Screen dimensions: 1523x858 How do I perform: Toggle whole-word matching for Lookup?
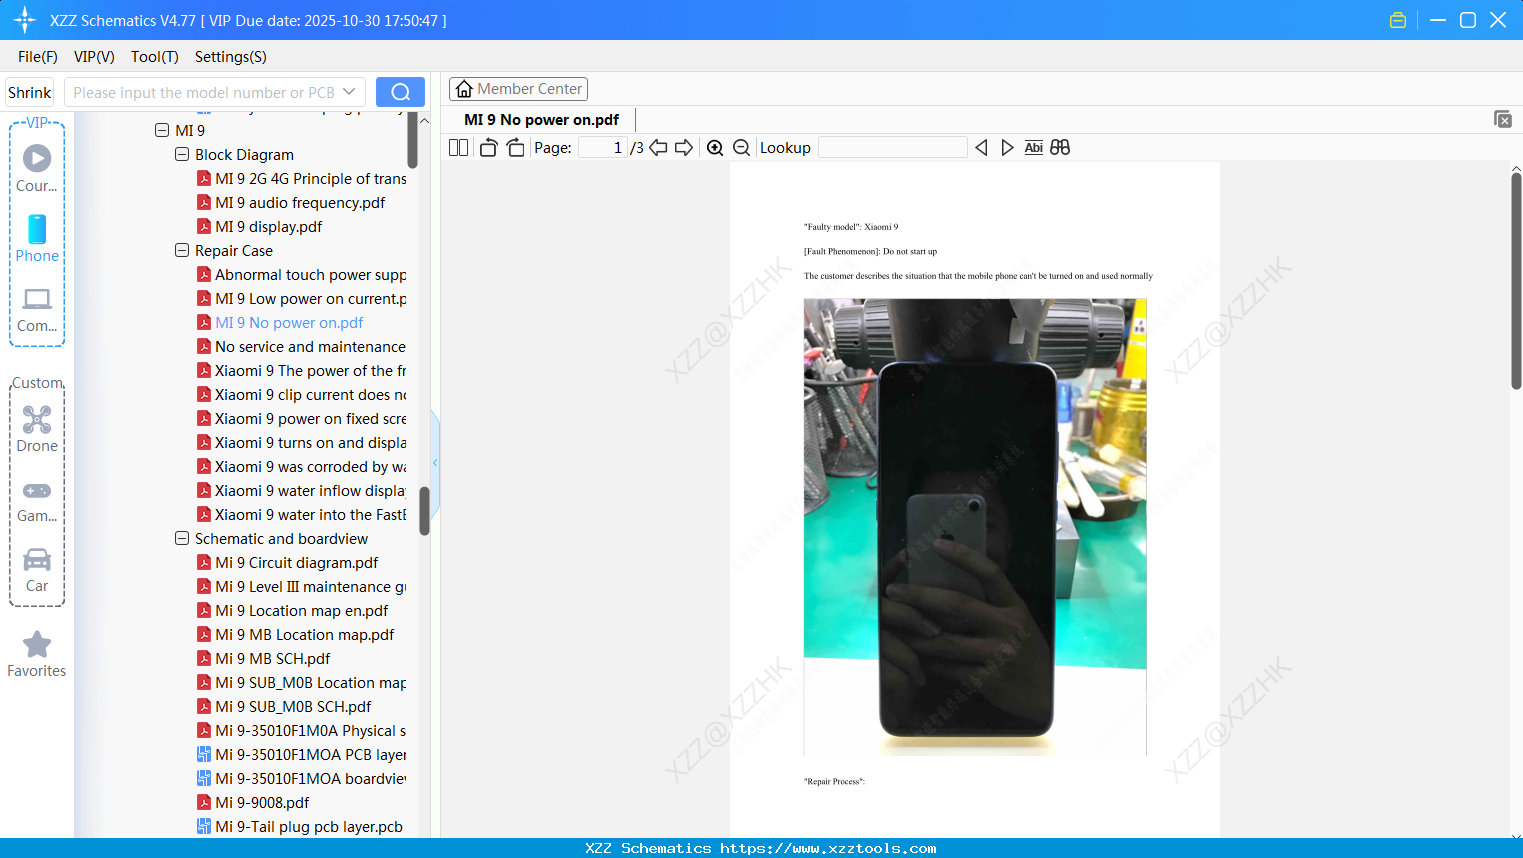coord(1060,147)
